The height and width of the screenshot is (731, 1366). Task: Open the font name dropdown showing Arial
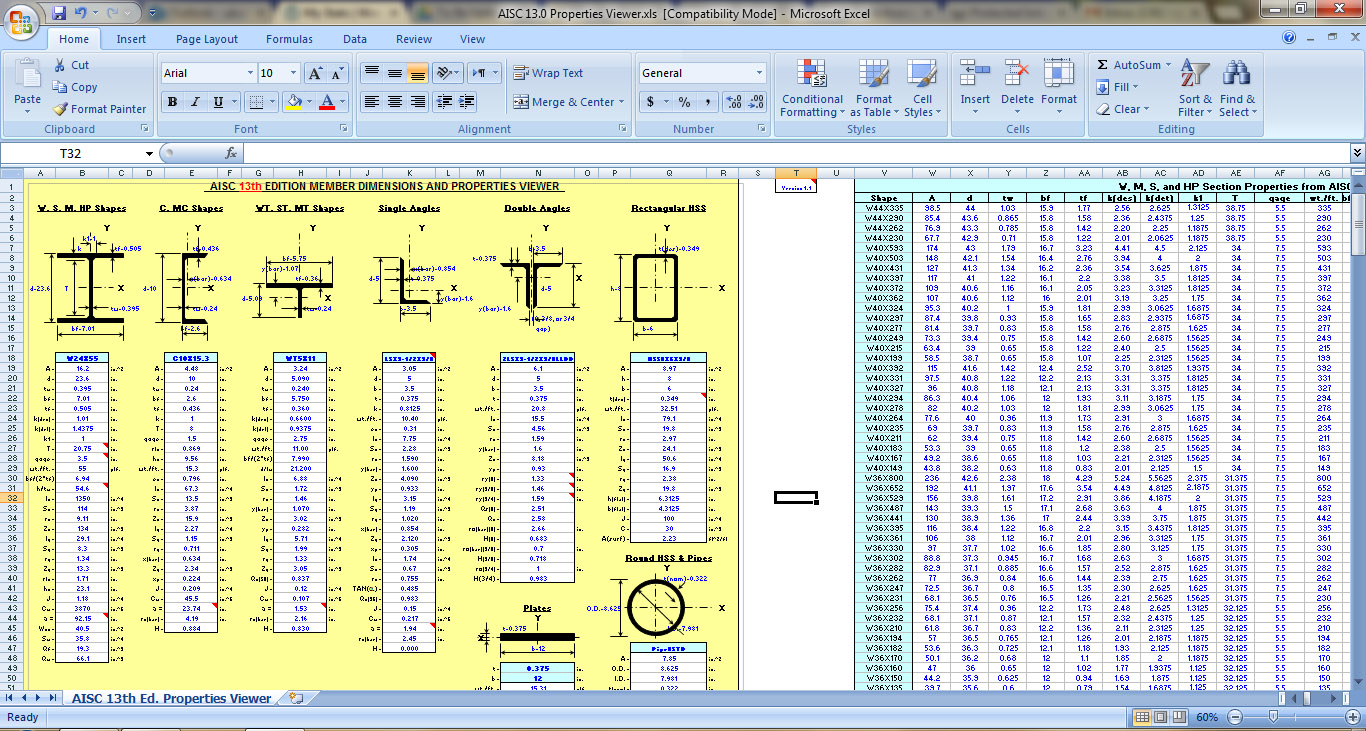click(250, 74)
